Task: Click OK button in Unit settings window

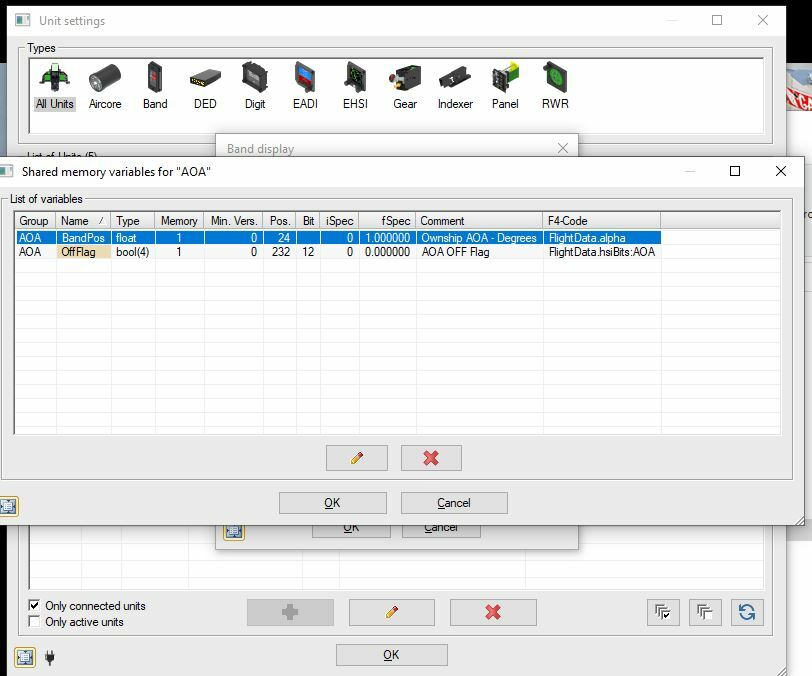Action: tap(392, 655)
